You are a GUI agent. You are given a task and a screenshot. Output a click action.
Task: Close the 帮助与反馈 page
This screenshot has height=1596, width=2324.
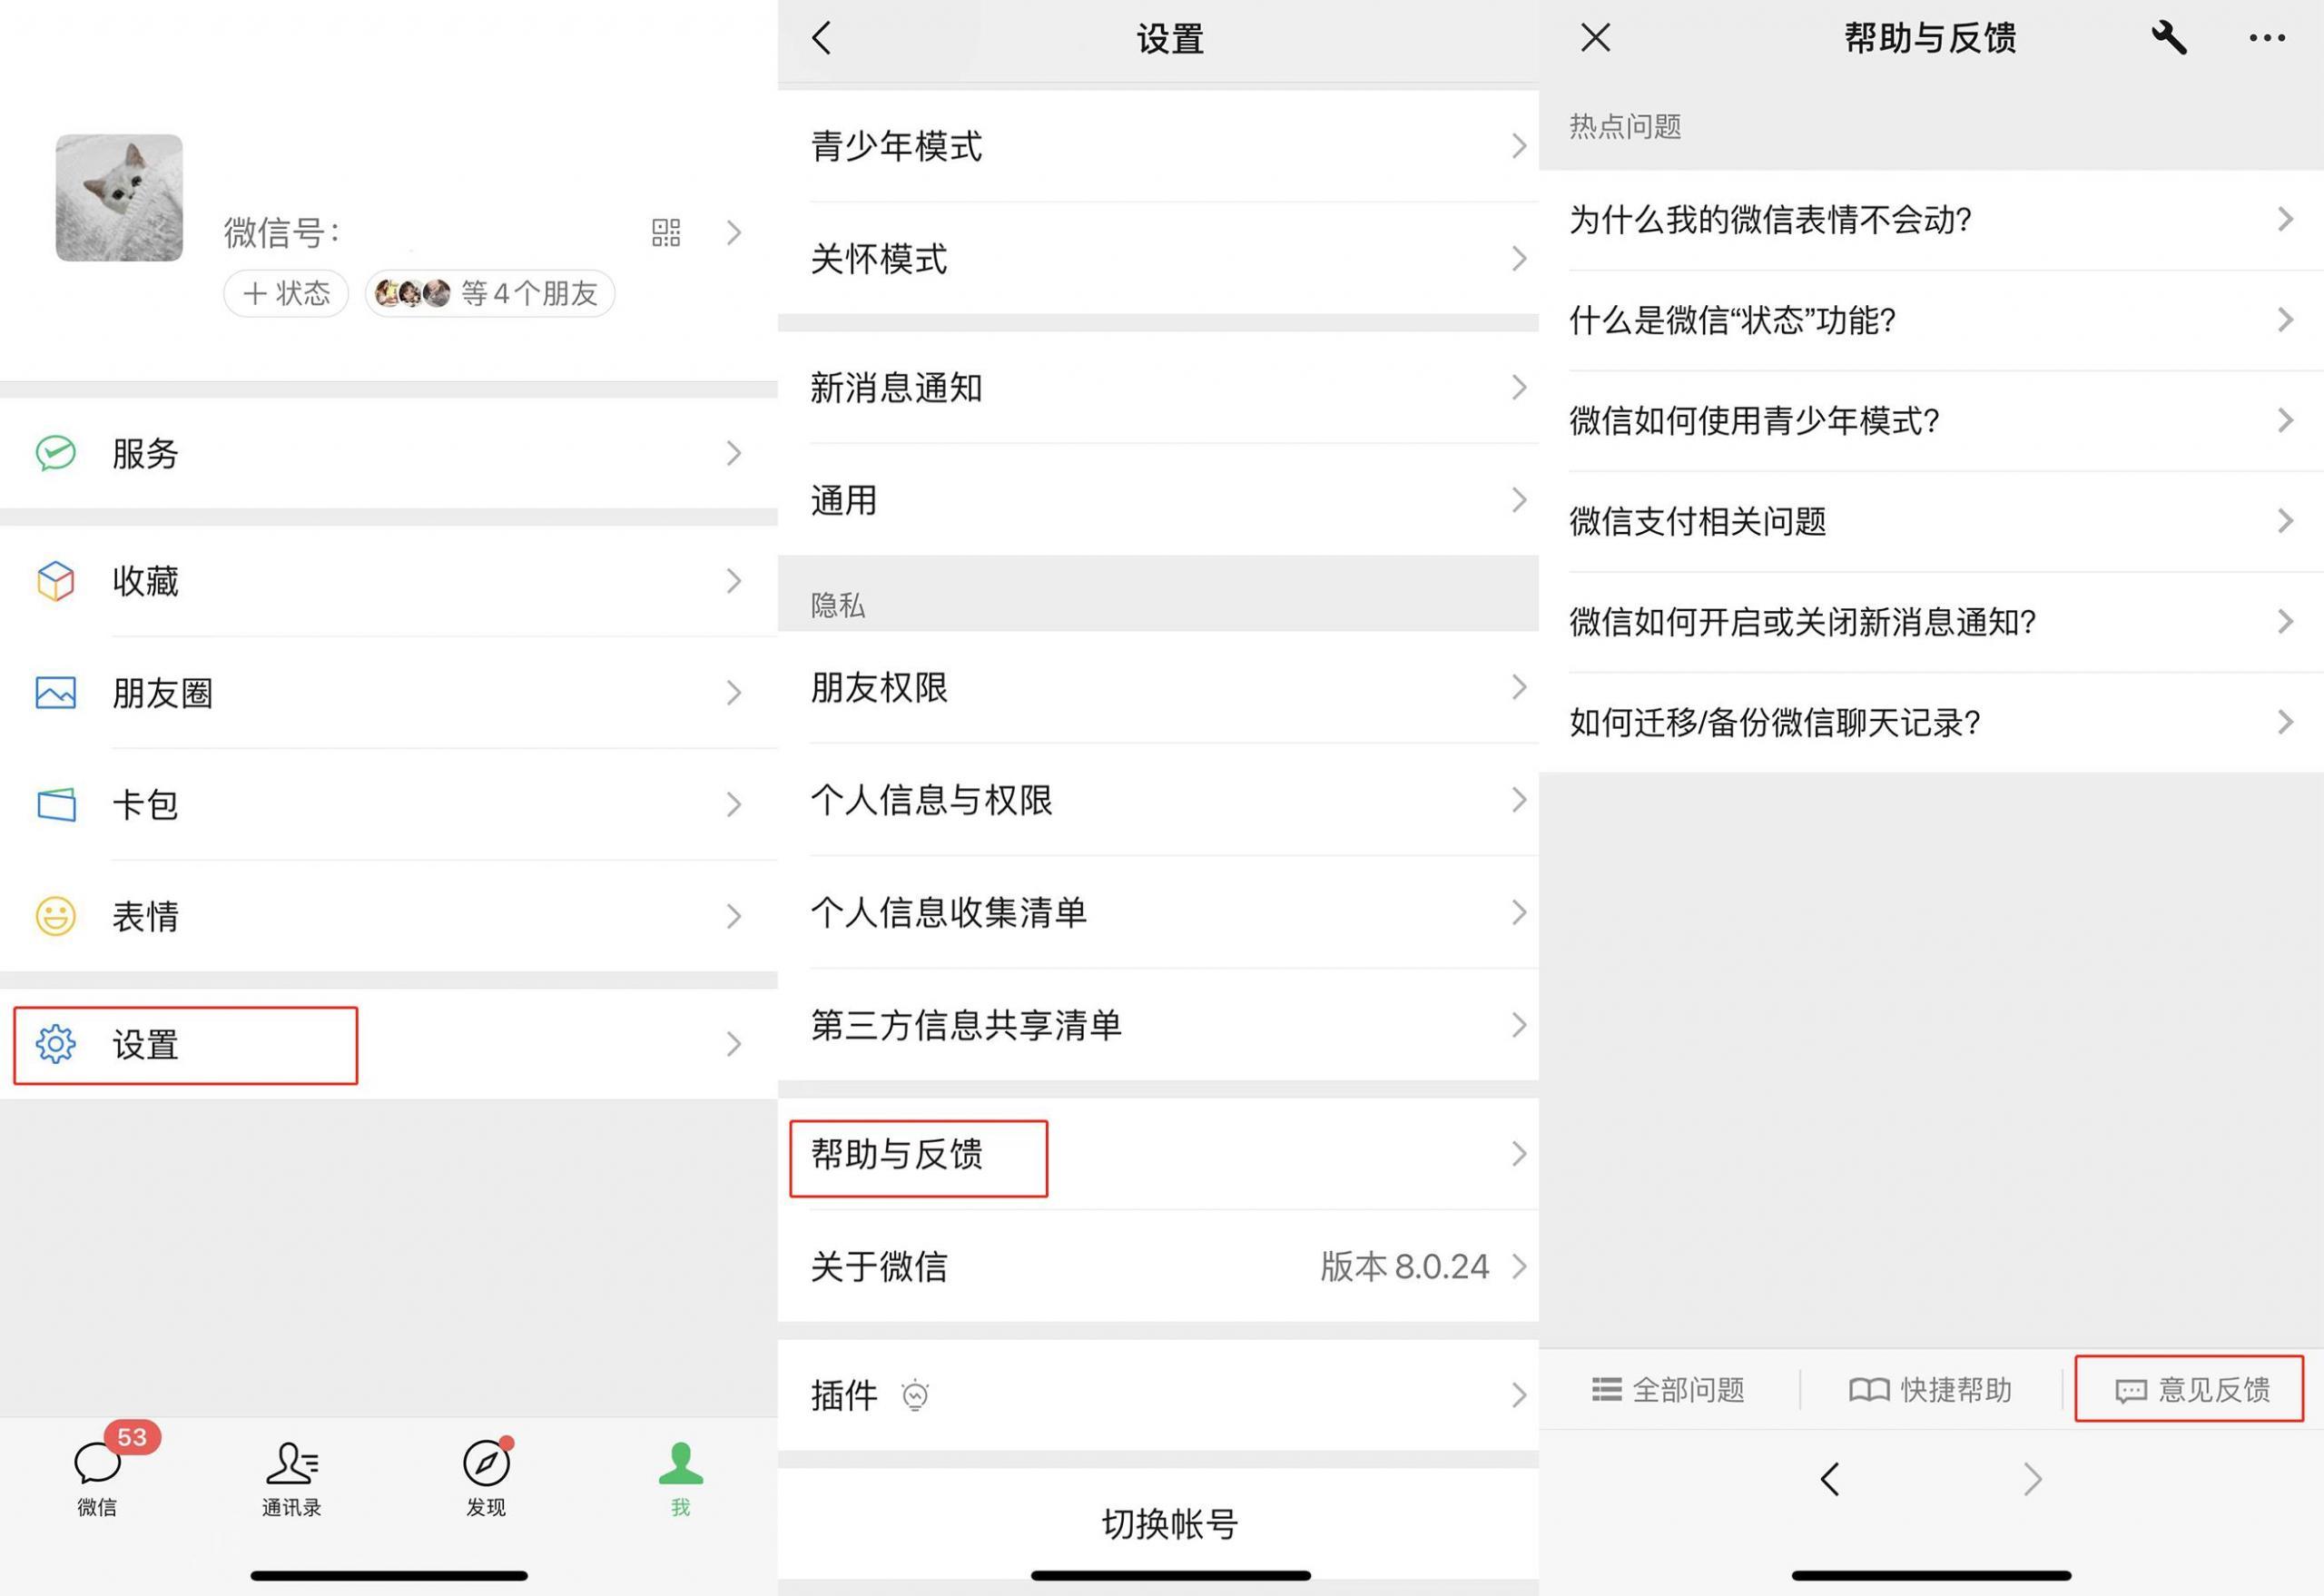pyautogui.click(x=1595, y=38)
